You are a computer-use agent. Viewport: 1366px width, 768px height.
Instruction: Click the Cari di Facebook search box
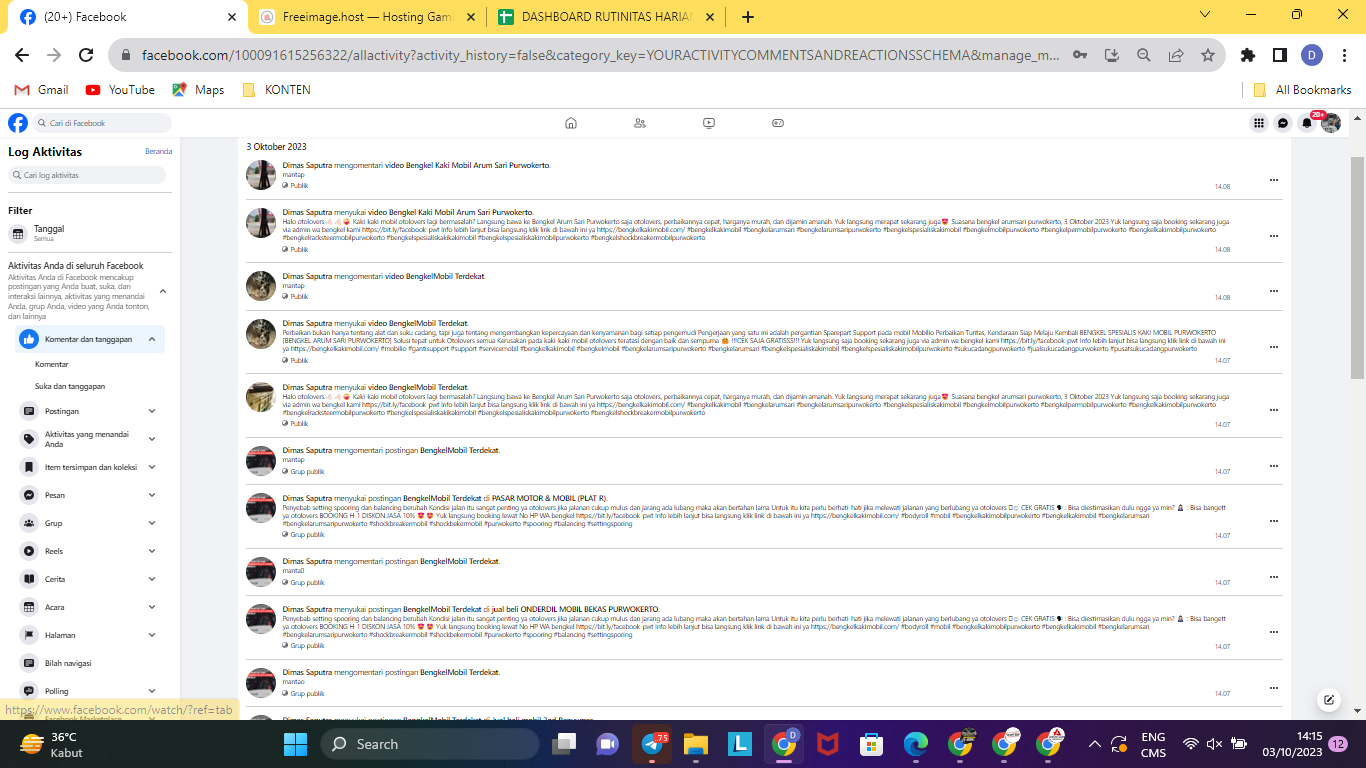pos(102,123)
